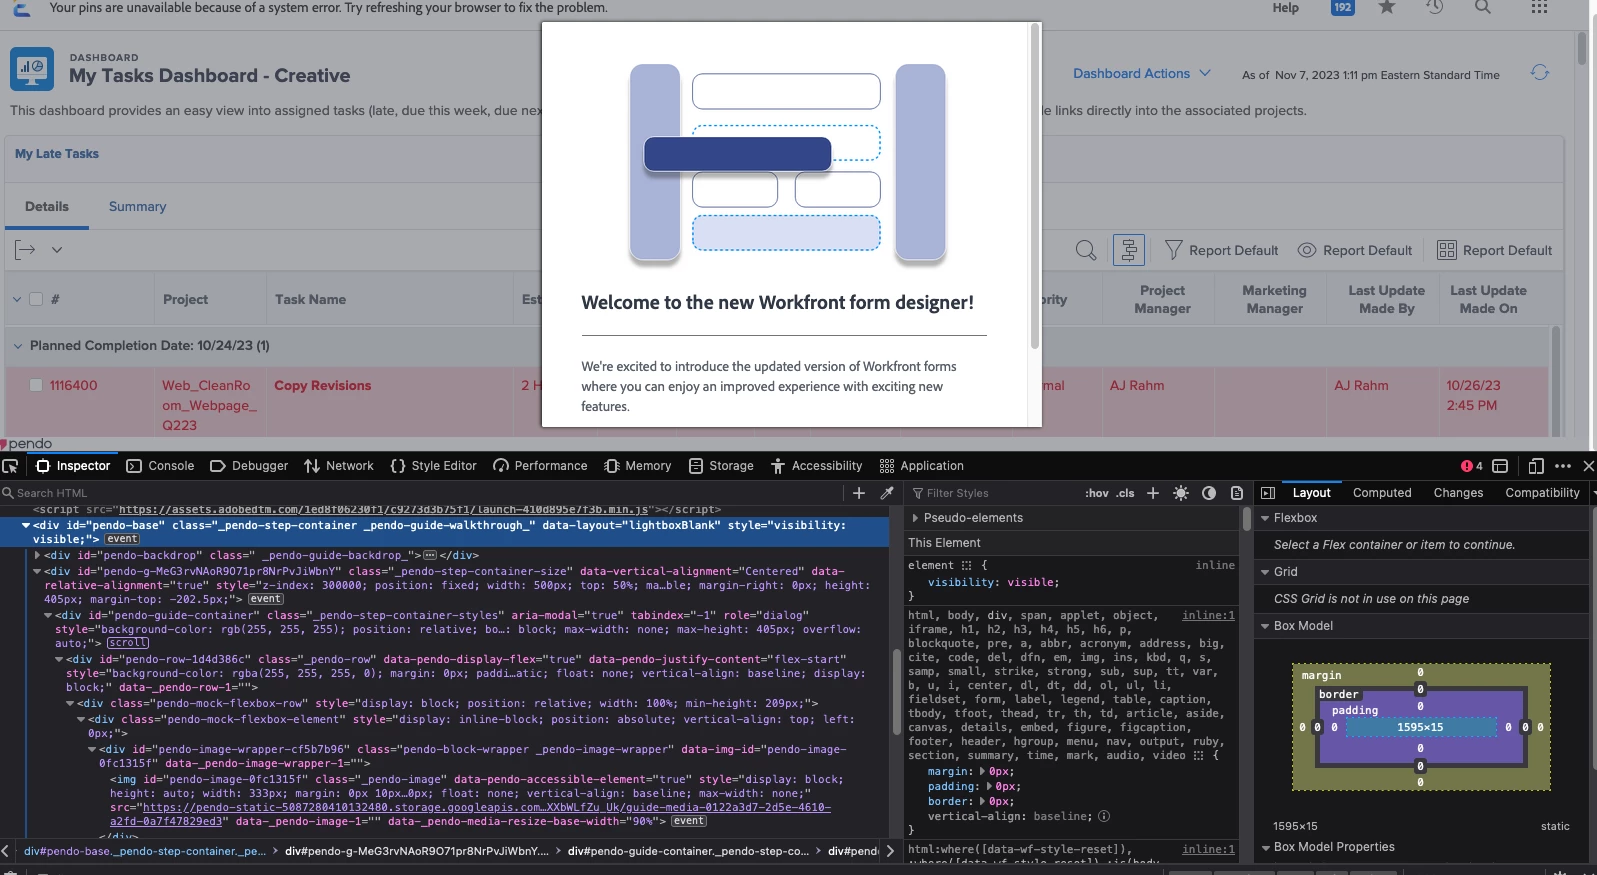This screenshot has width=1597, height=875.
Task: Open the View Report Default menu
Action: coord(1355,250)
